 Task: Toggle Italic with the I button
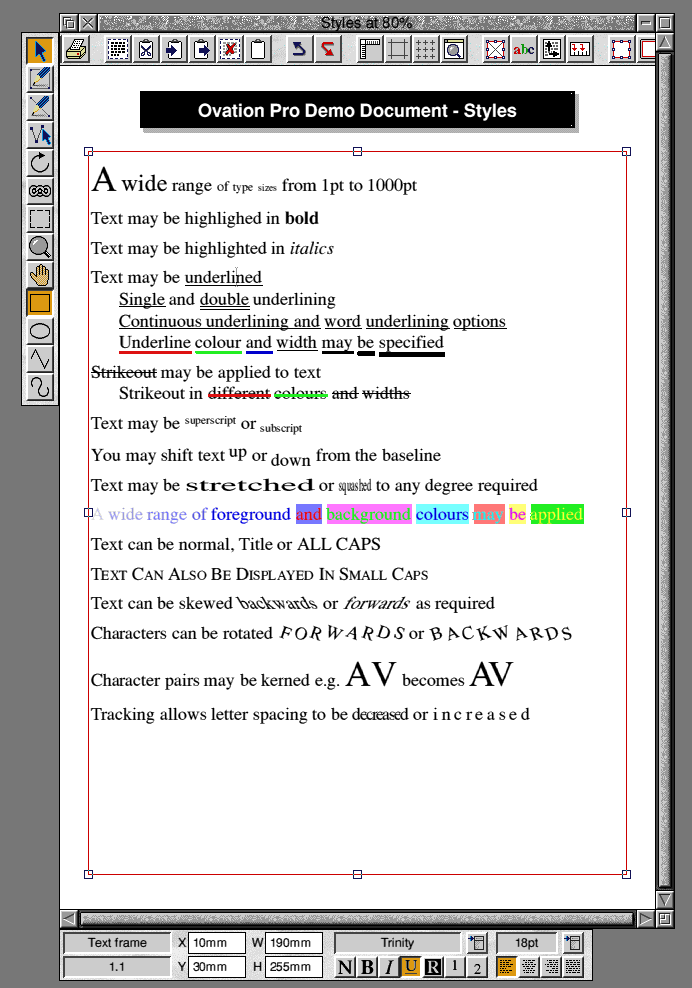pyautogui.click(x=389, y=967)
